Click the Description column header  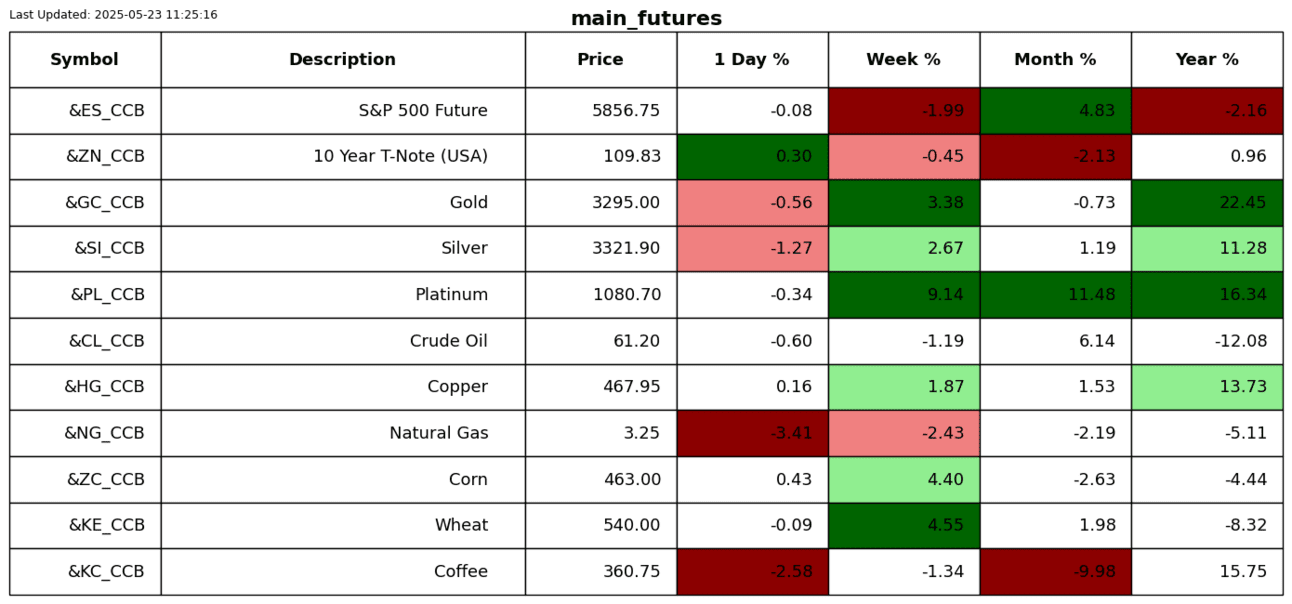pyautogui.click(x=342, y=60)
